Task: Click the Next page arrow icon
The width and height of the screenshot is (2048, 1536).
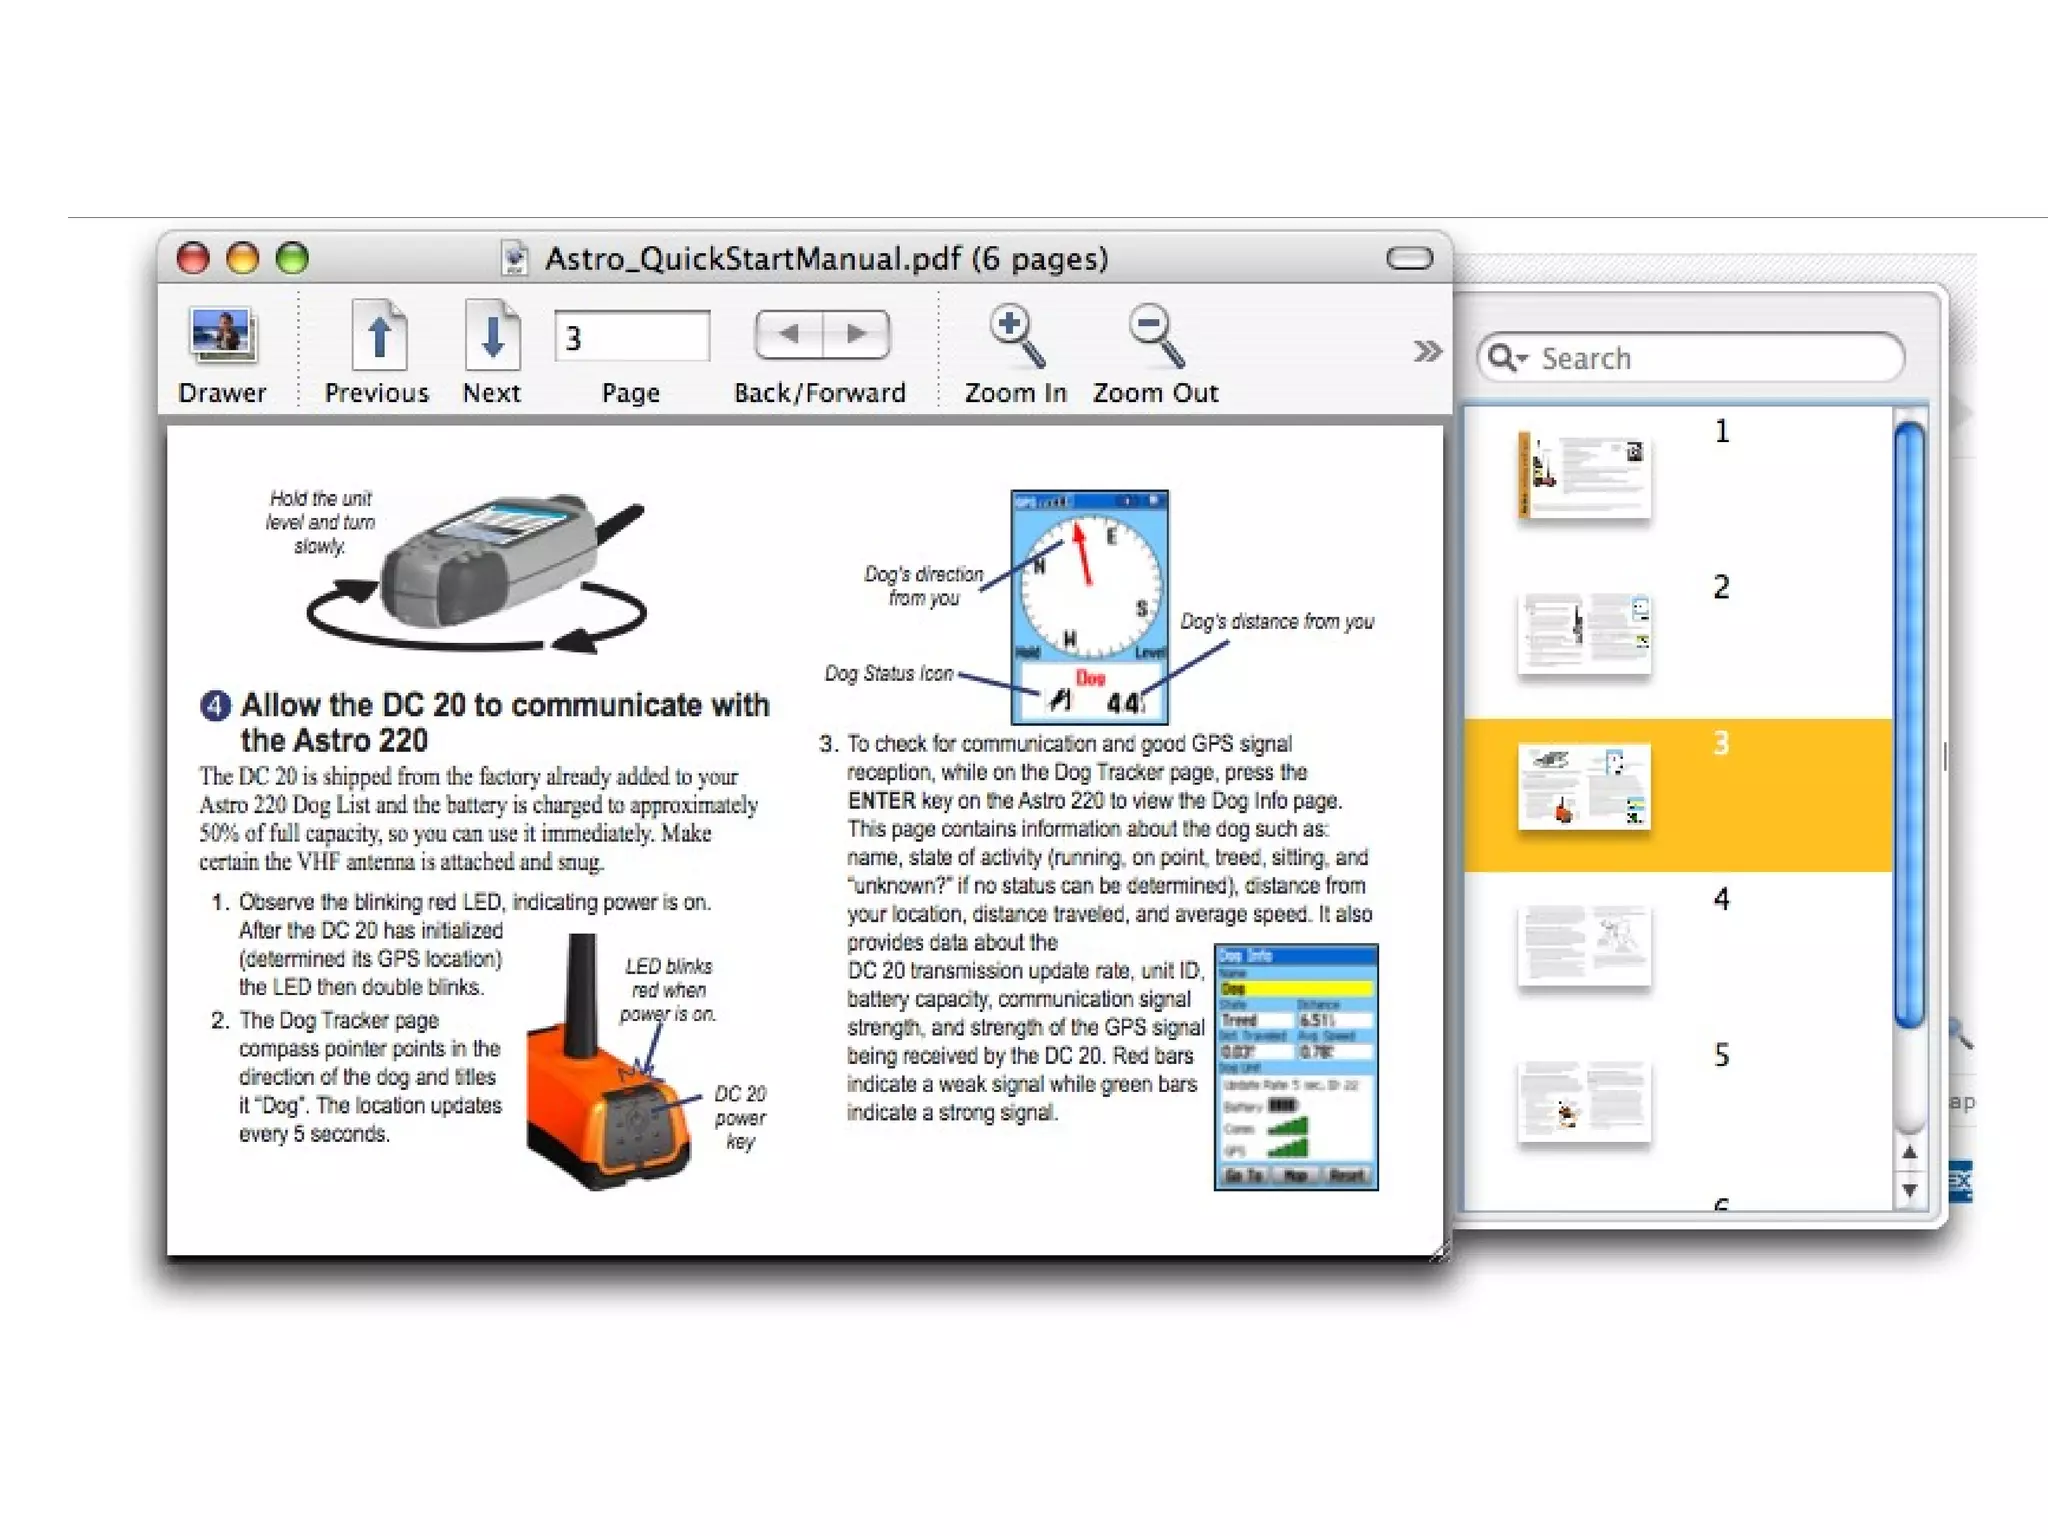Action: [492, 337]
